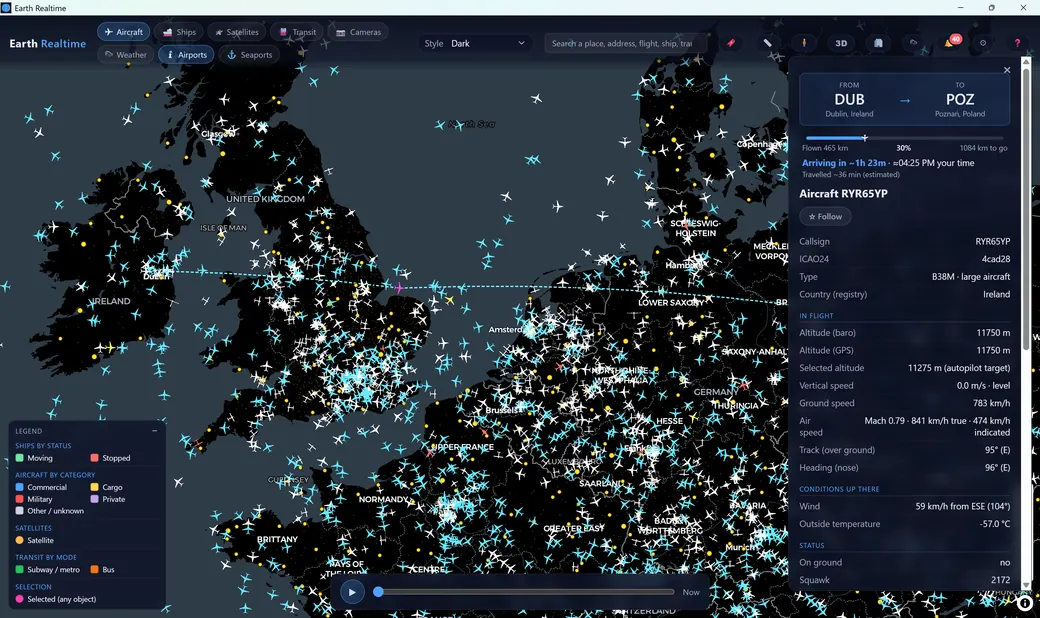Select the Cameras layer chip
1040x618 pixels.
[x=358, y=32]
